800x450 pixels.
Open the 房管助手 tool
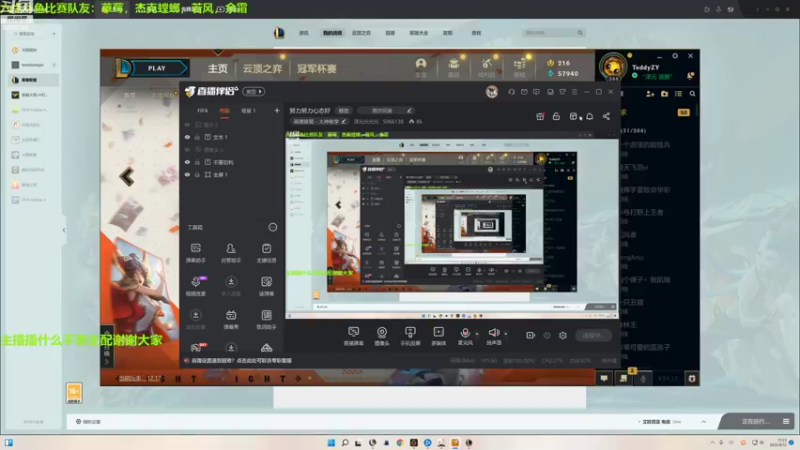tap(231, 253)
